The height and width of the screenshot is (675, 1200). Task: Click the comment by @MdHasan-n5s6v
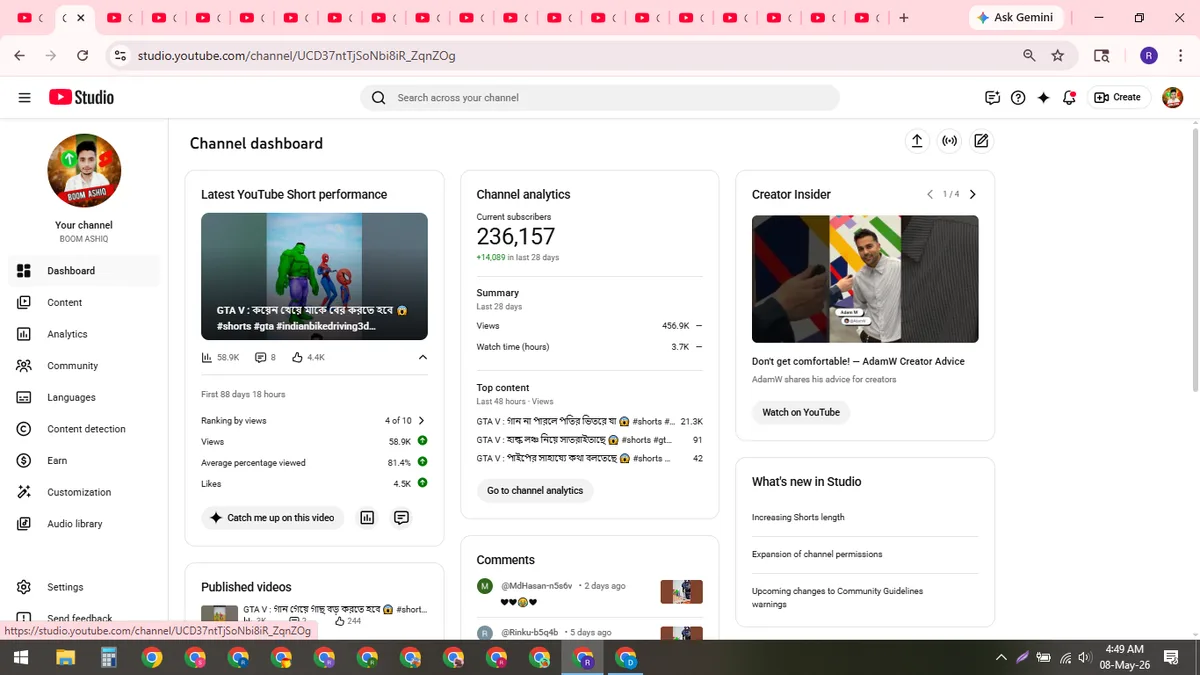(x=590, y=593)
